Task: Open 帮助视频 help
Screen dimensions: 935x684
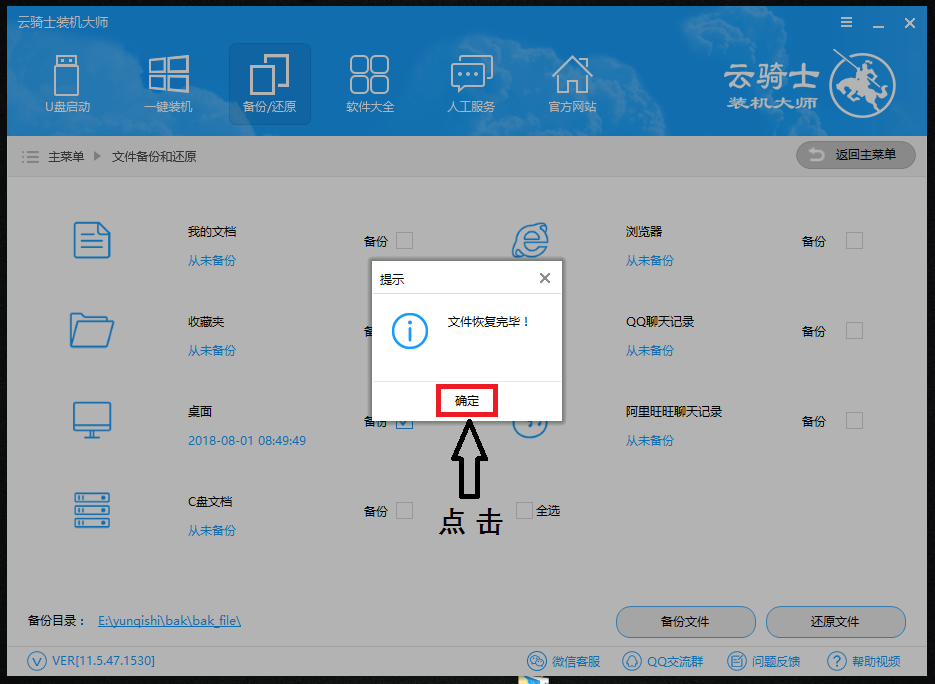Action: 864,661
